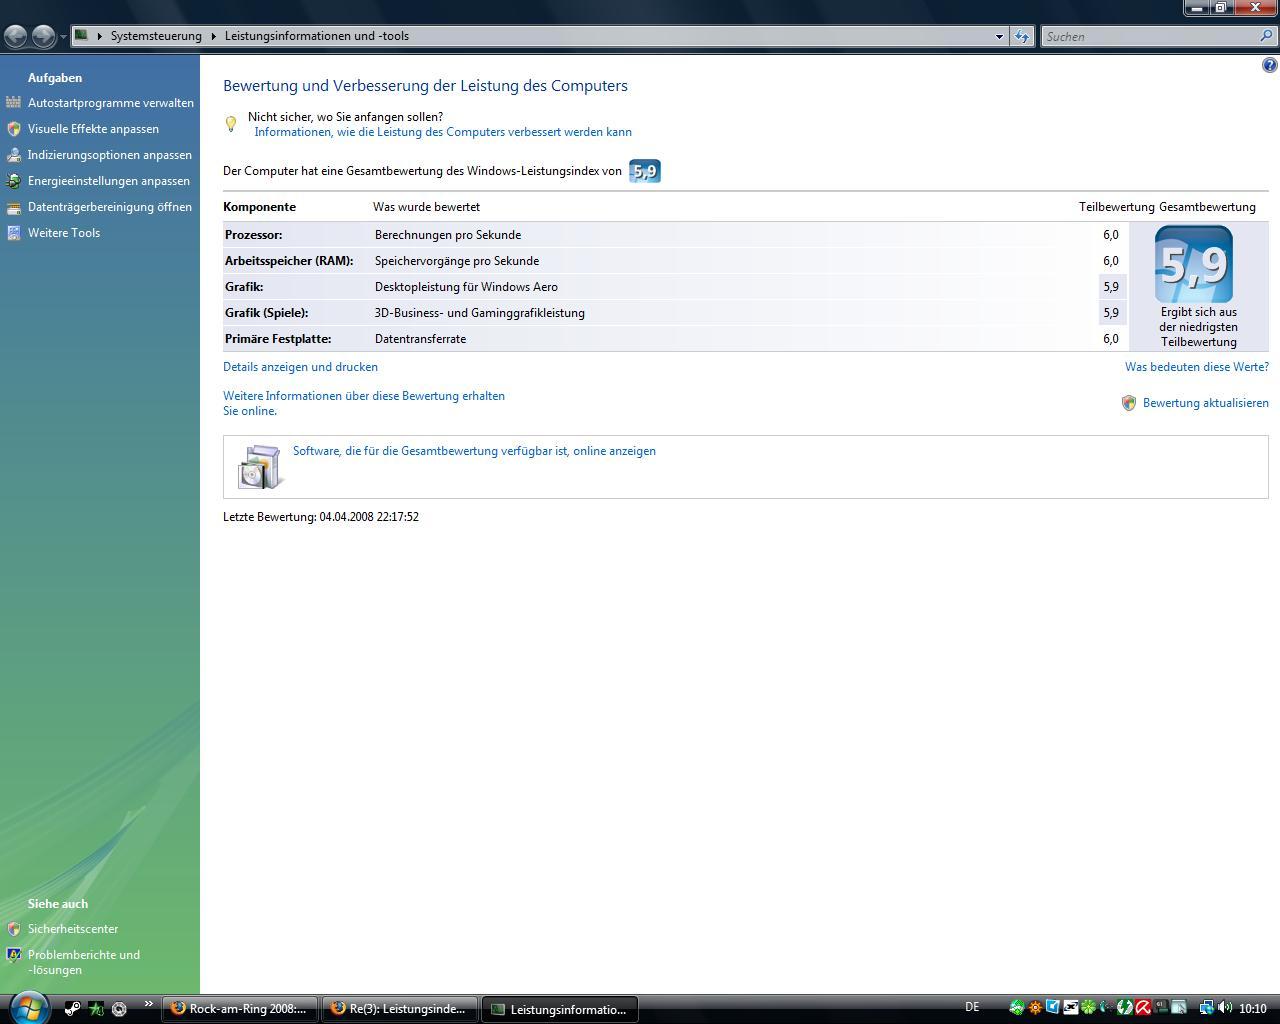Click Systemsteuerung in the breadcrumb
The height and width of the screenshot is (1024, 1280).
156,36
